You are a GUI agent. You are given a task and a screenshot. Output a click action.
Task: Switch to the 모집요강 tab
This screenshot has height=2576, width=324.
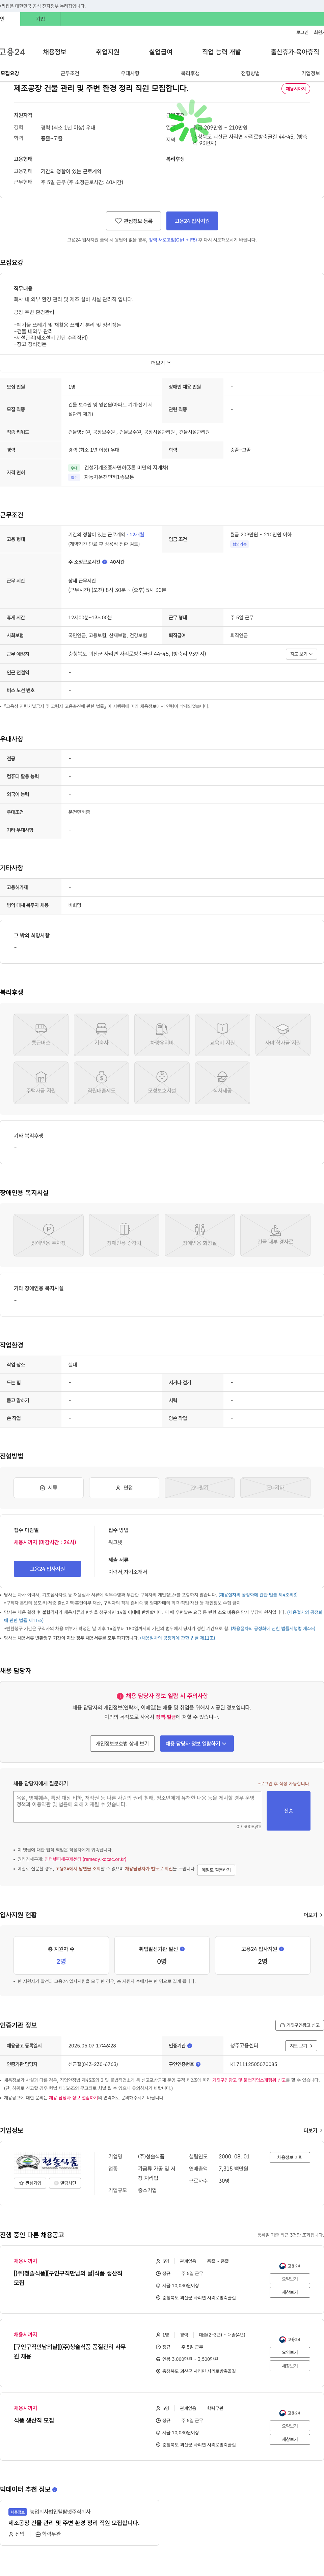pos(10,73)
